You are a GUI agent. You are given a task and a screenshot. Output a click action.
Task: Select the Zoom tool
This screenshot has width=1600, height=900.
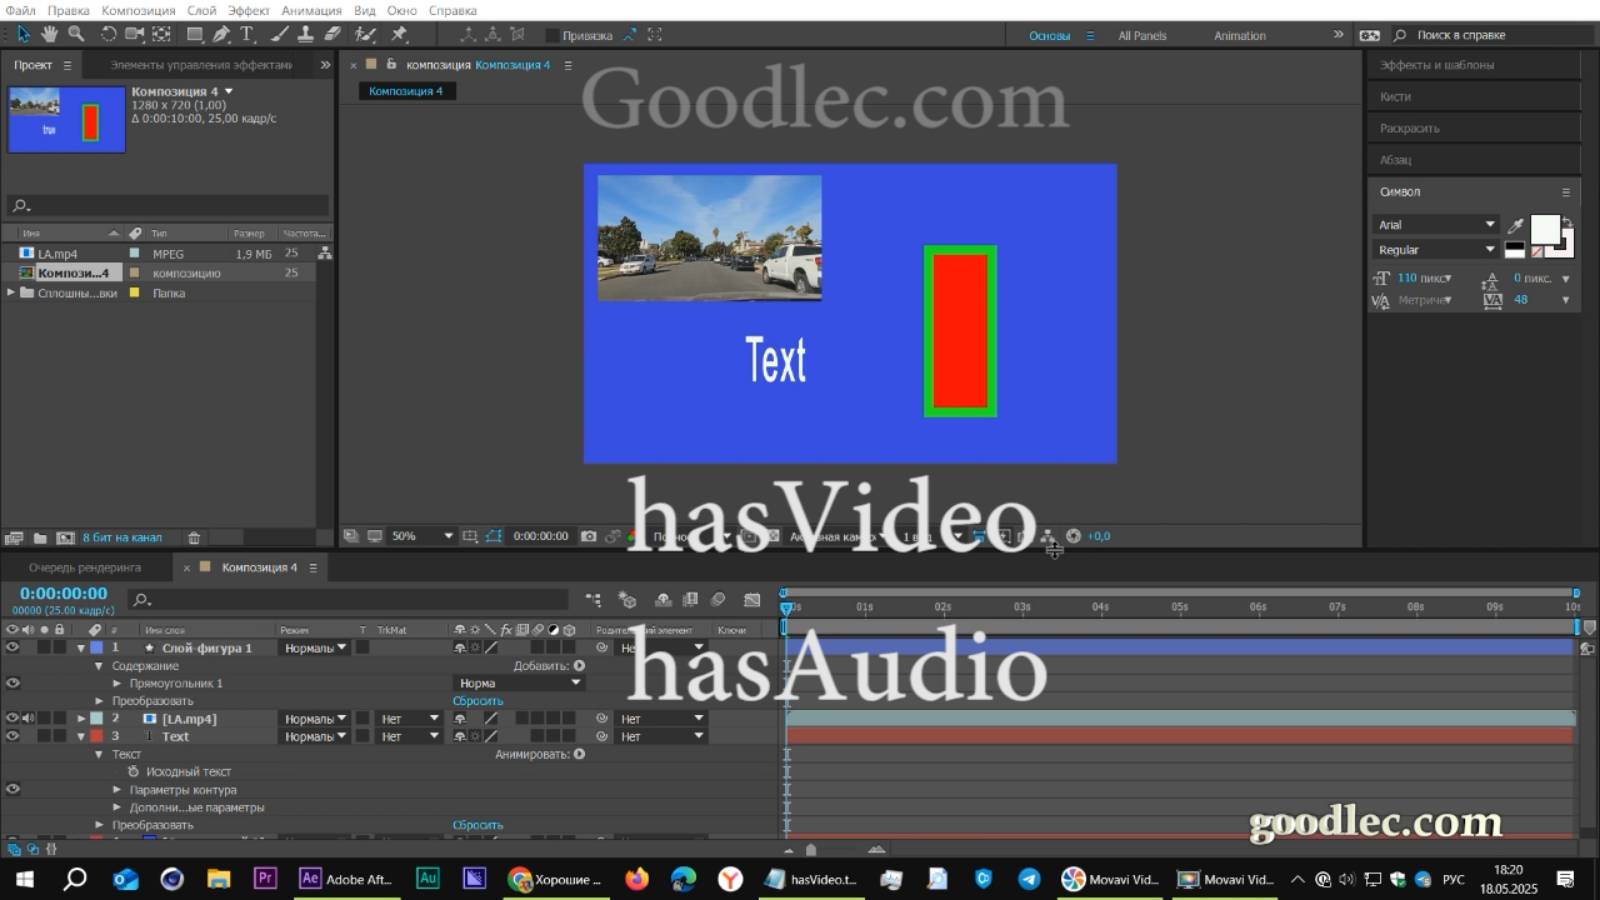pyautogui.click(x=75, y=33)
